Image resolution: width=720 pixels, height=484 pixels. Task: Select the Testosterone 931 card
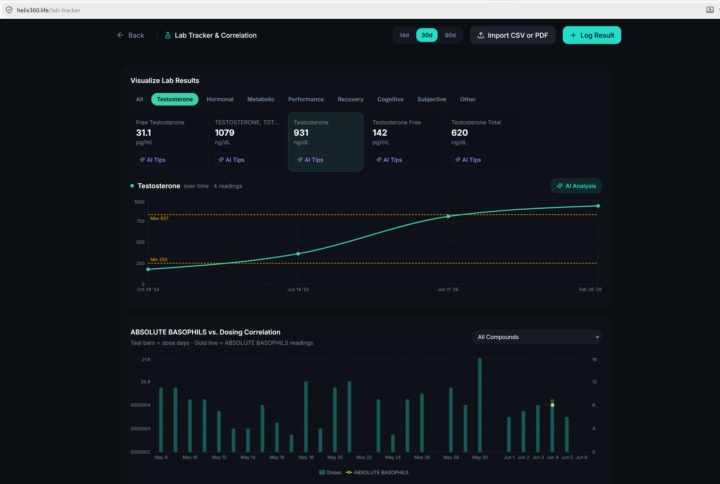[x=326, y=142]
